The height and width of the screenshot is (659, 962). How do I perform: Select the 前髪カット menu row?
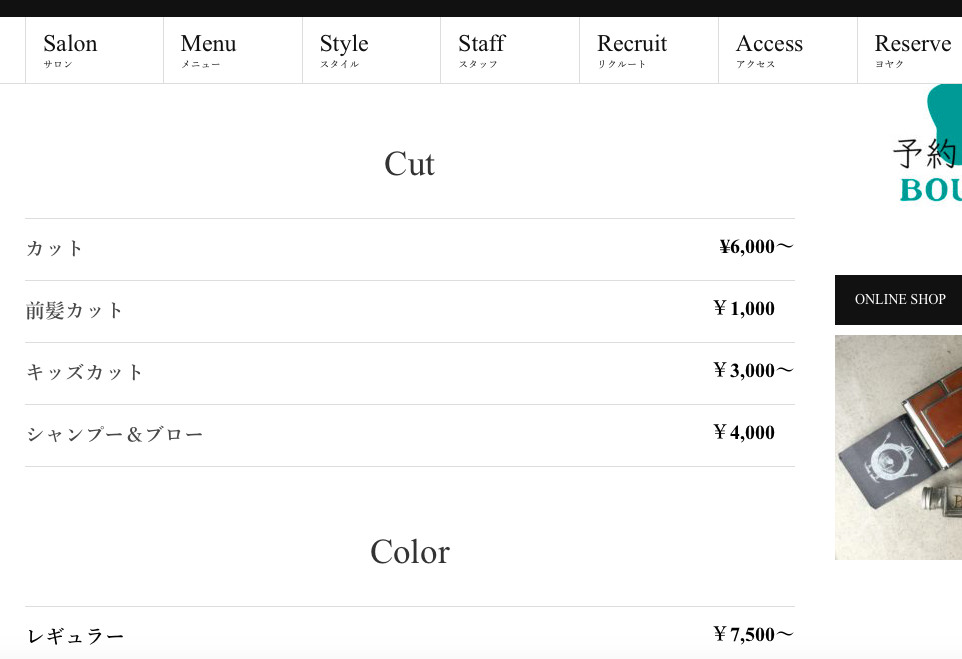click(x=75, y=311)
